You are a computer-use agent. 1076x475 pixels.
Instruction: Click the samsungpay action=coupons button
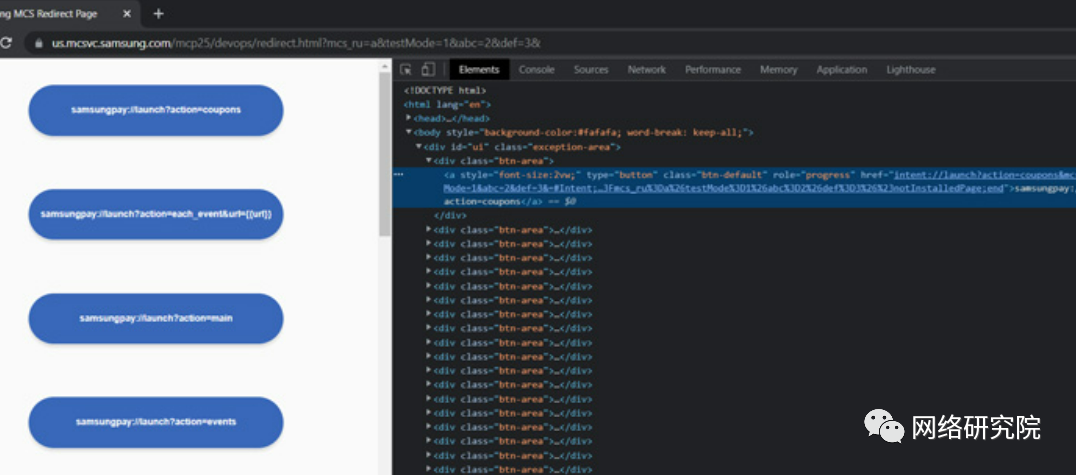point(156,110)
